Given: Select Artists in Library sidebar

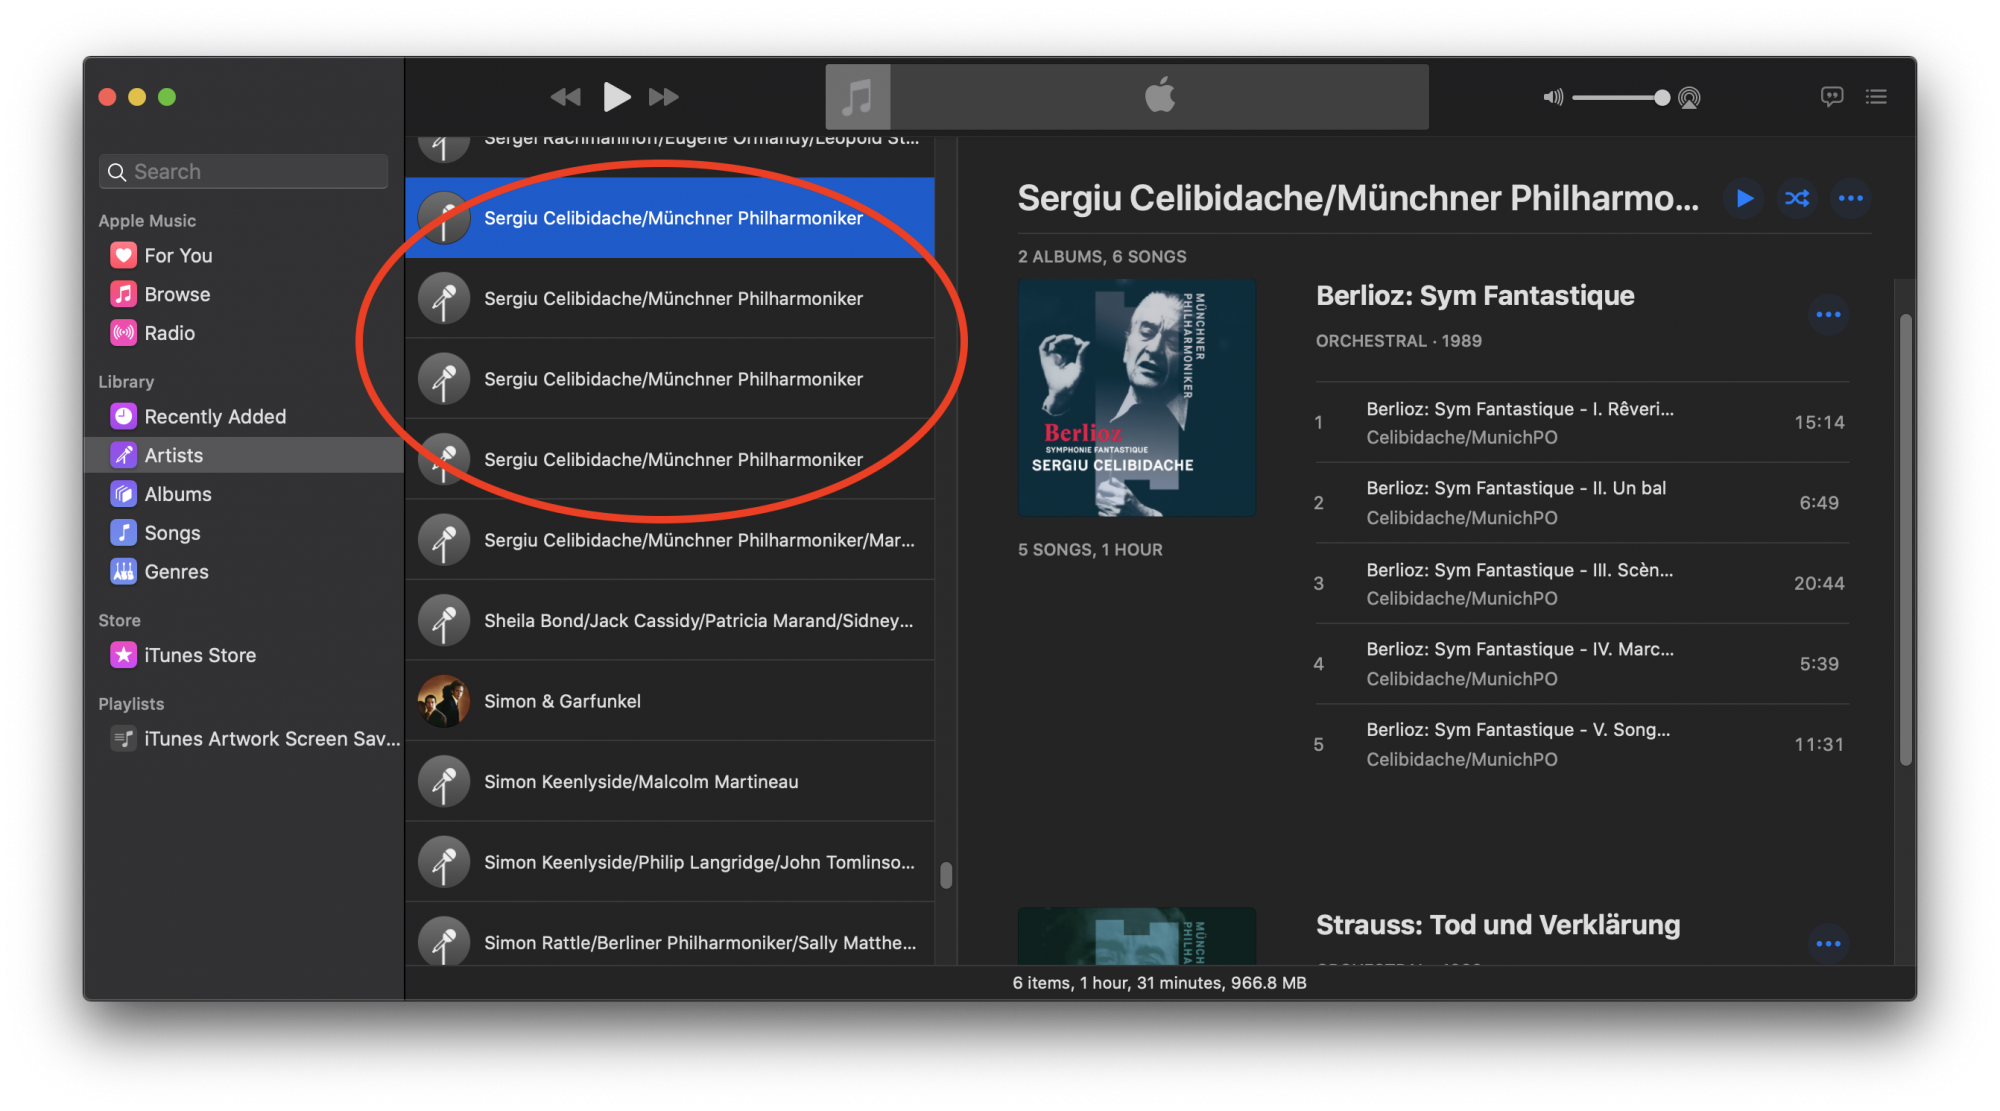Looking at the screenshot, I should coord(245,455).
